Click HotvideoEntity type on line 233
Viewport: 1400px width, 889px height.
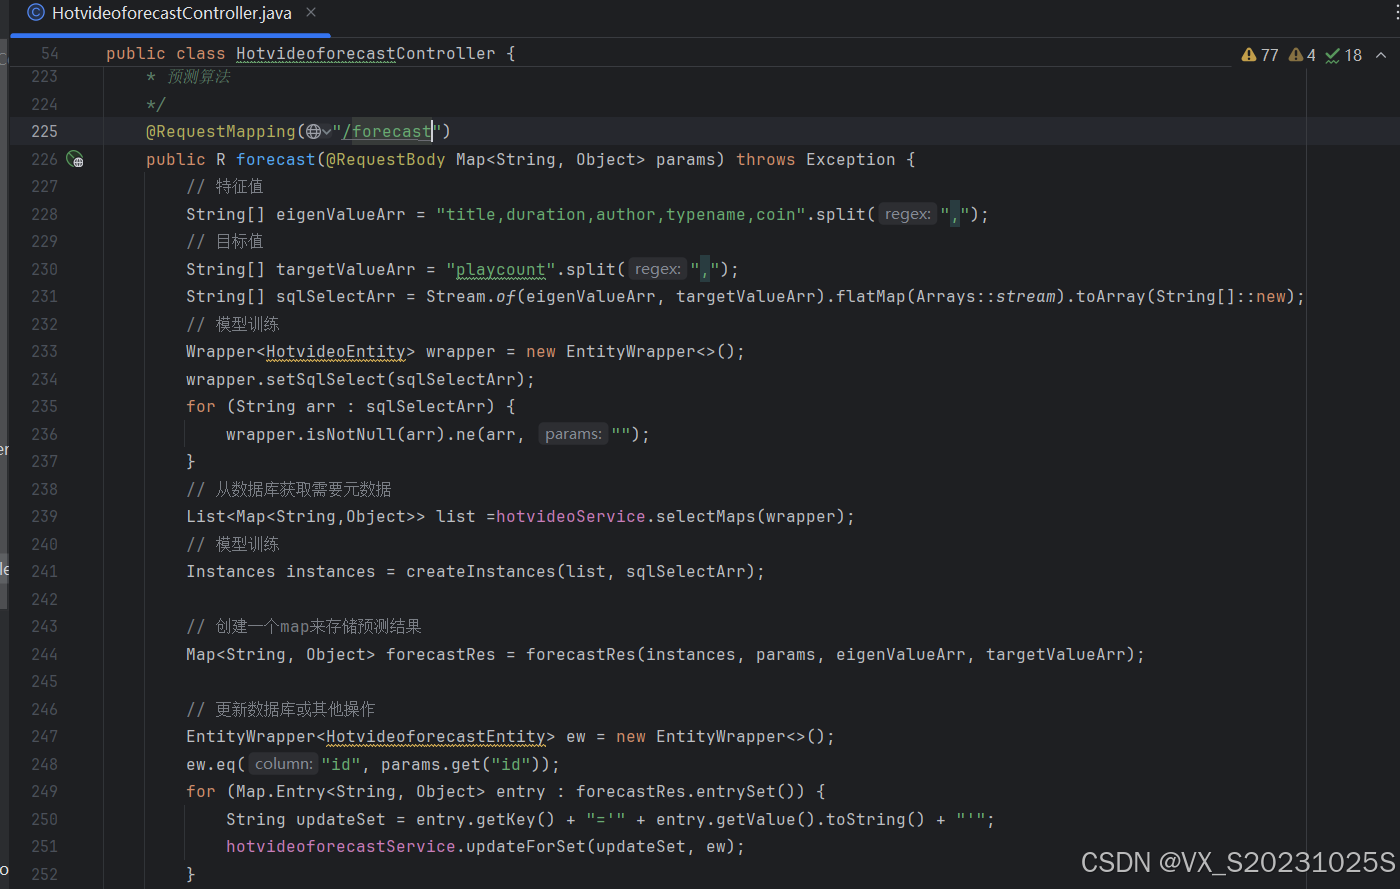(x=336, y=351)
